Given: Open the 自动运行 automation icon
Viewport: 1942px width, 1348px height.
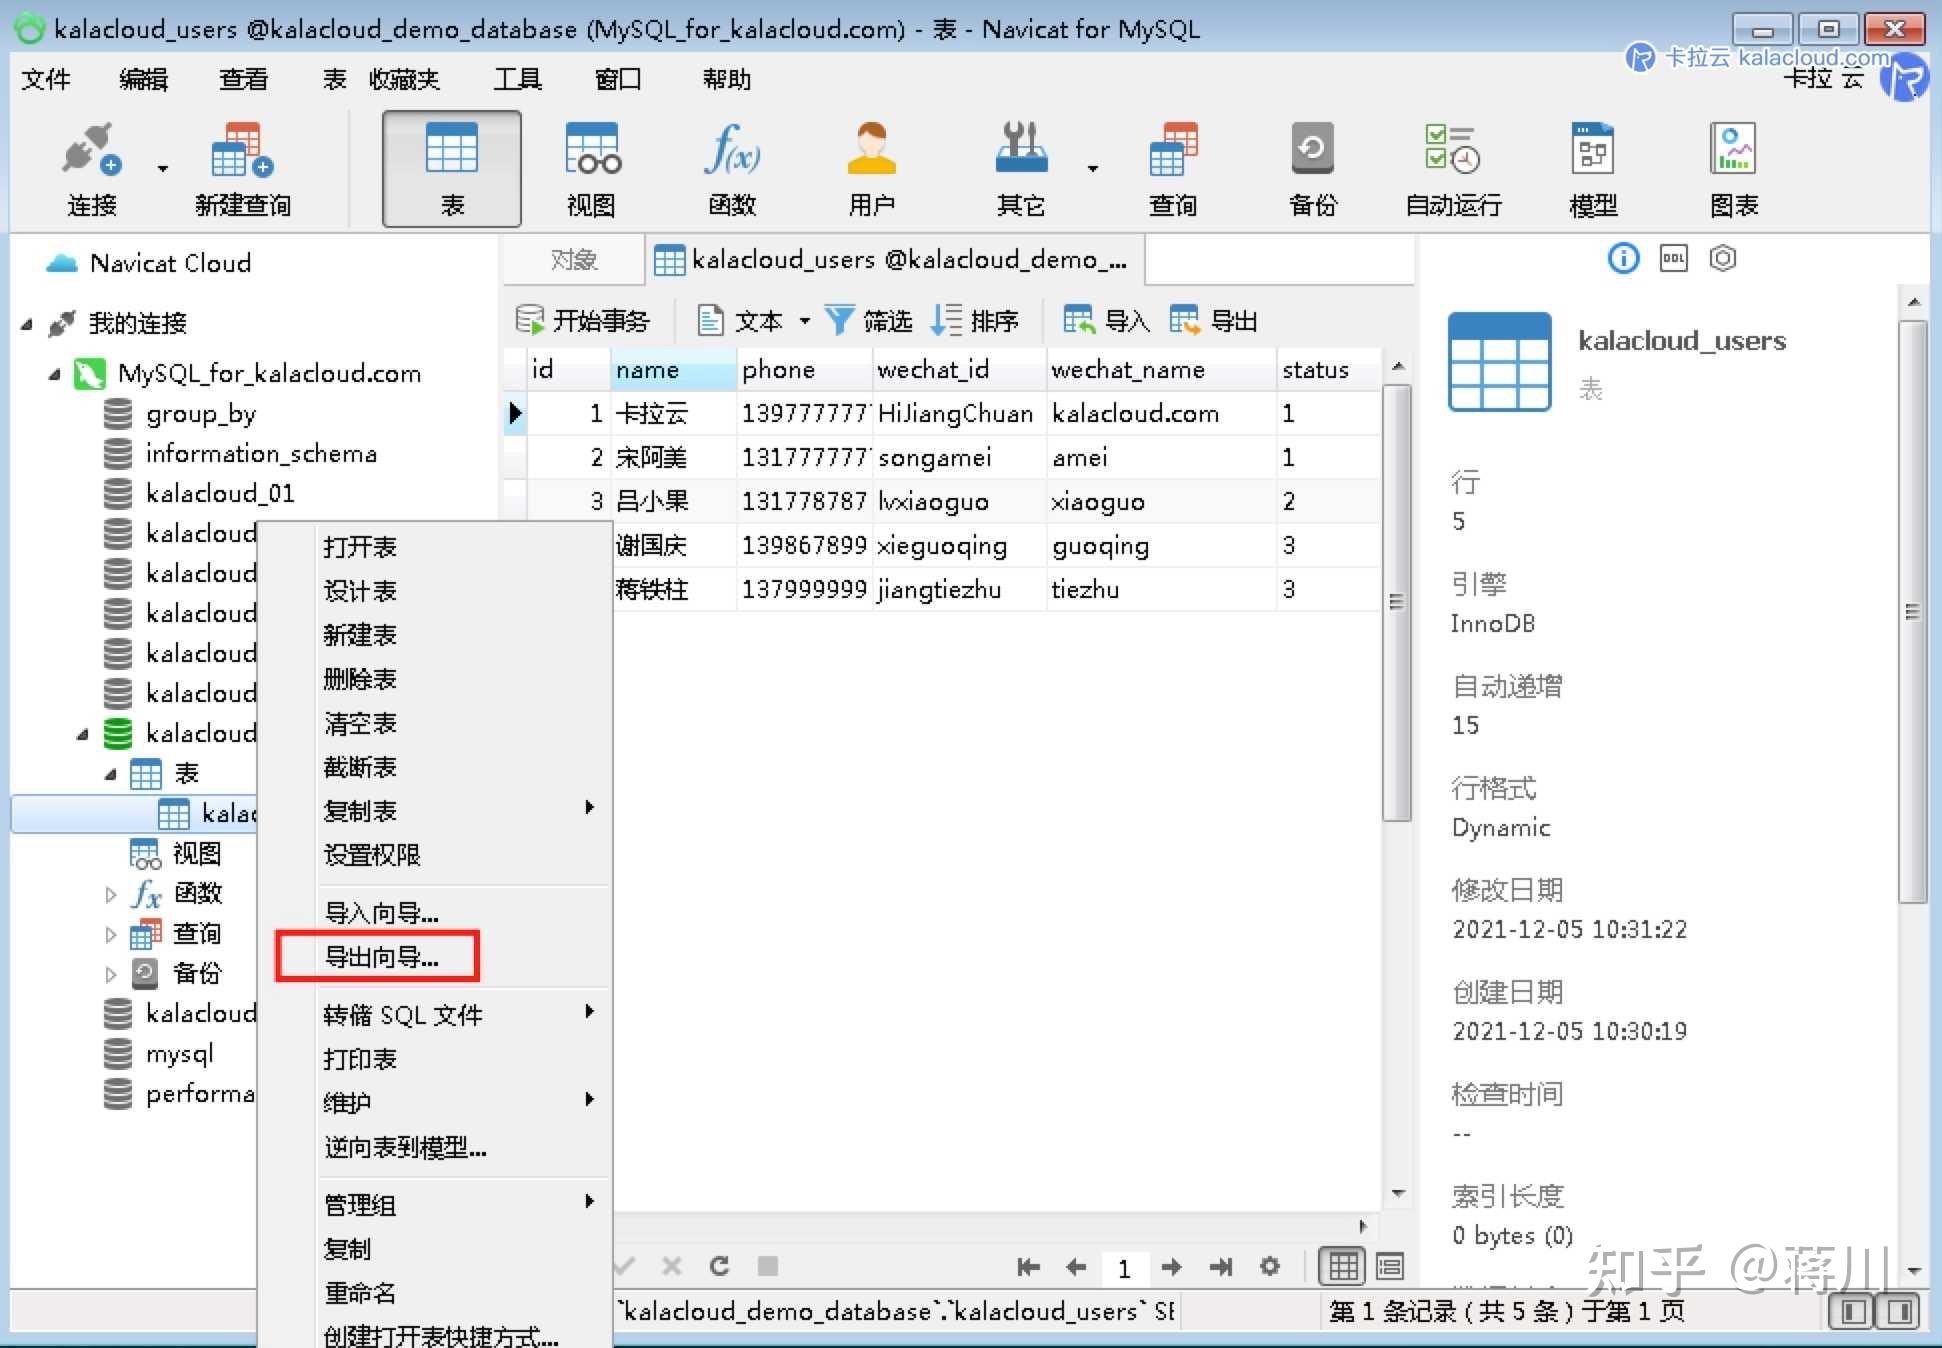Looking at the screenshot, I should pos(1451,168).
